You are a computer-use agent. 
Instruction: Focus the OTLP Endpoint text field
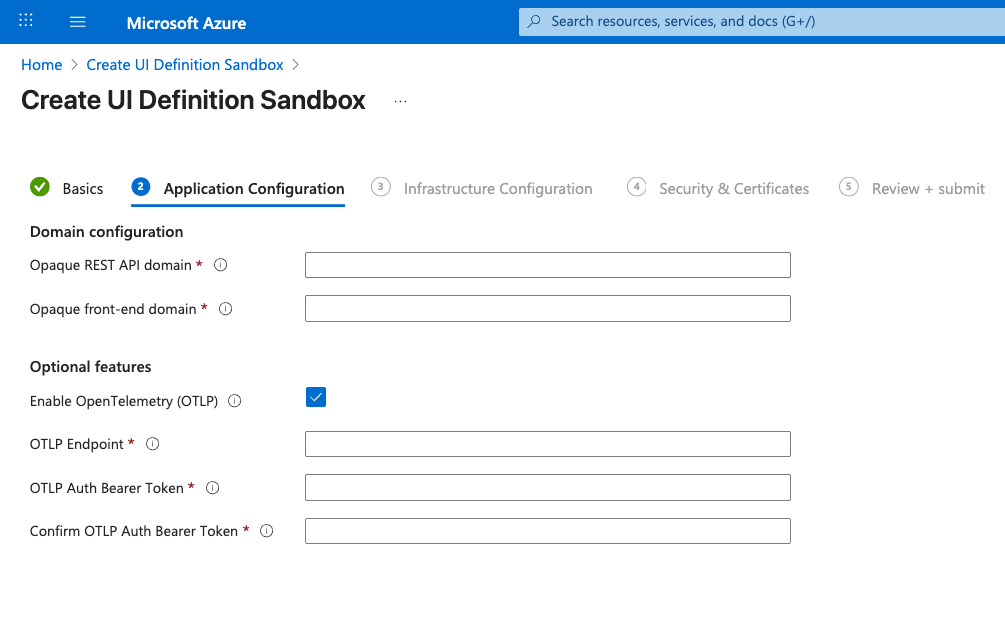tap(548, 444)
